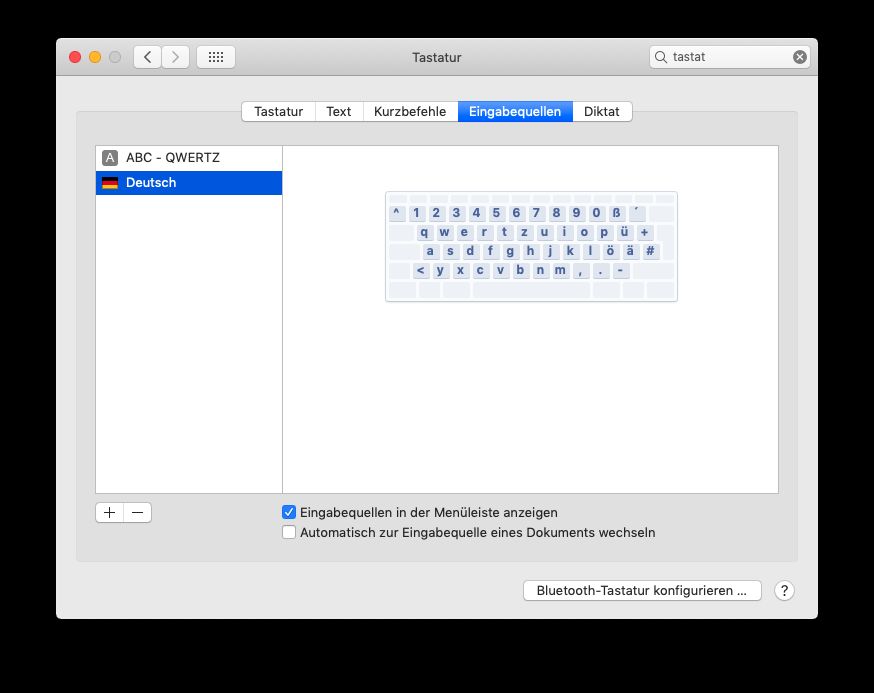This screenshot has height=693, width=874.
Task: Switch to the Tastatur tab
Action: point(278,112)
